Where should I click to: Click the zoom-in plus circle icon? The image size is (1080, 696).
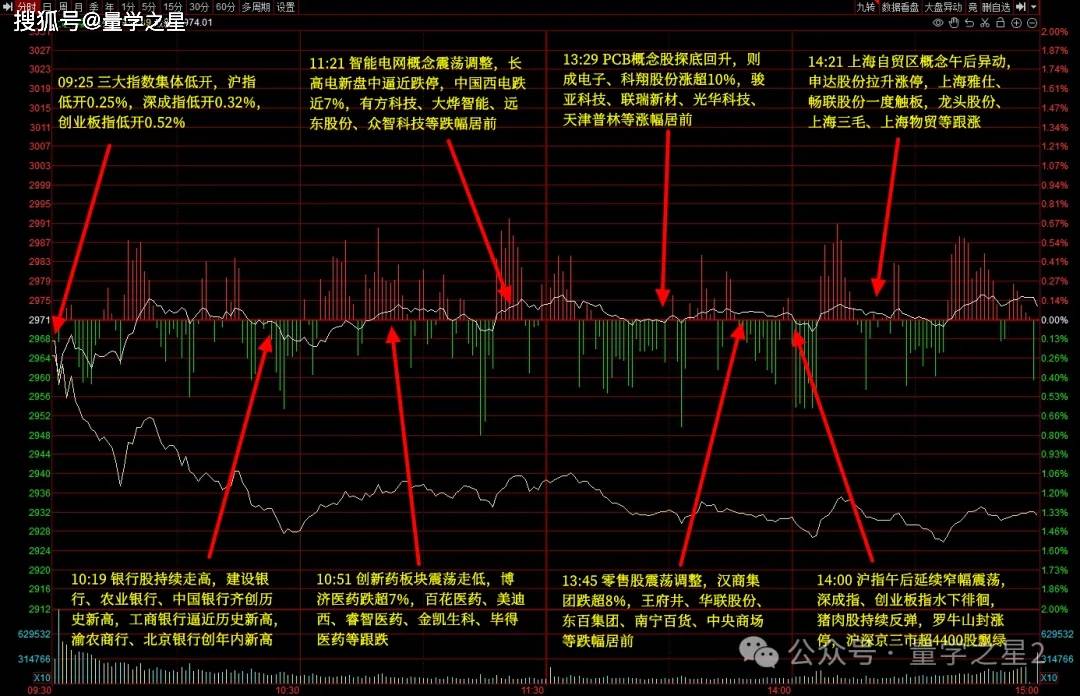point(1016,23)
